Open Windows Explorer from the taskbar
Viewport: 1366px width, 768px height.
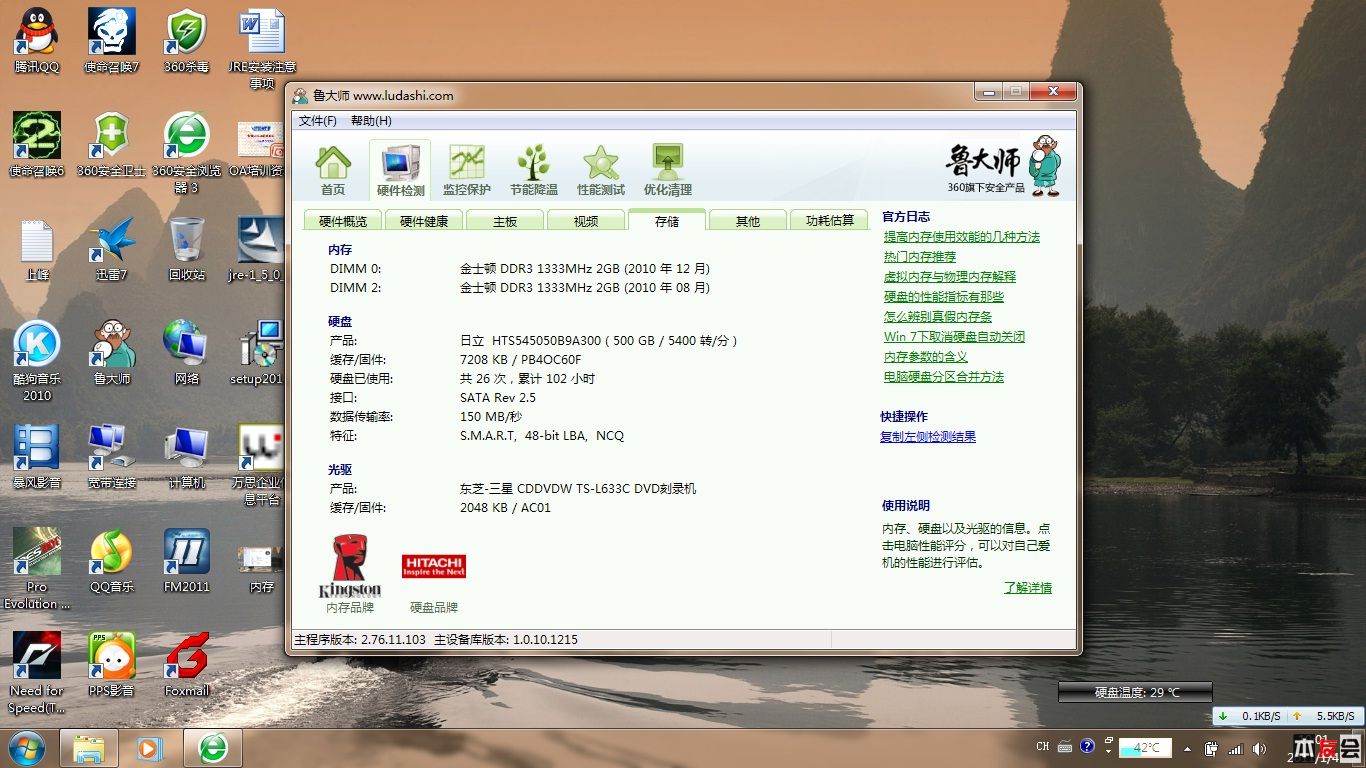click(x=89, y=748)
